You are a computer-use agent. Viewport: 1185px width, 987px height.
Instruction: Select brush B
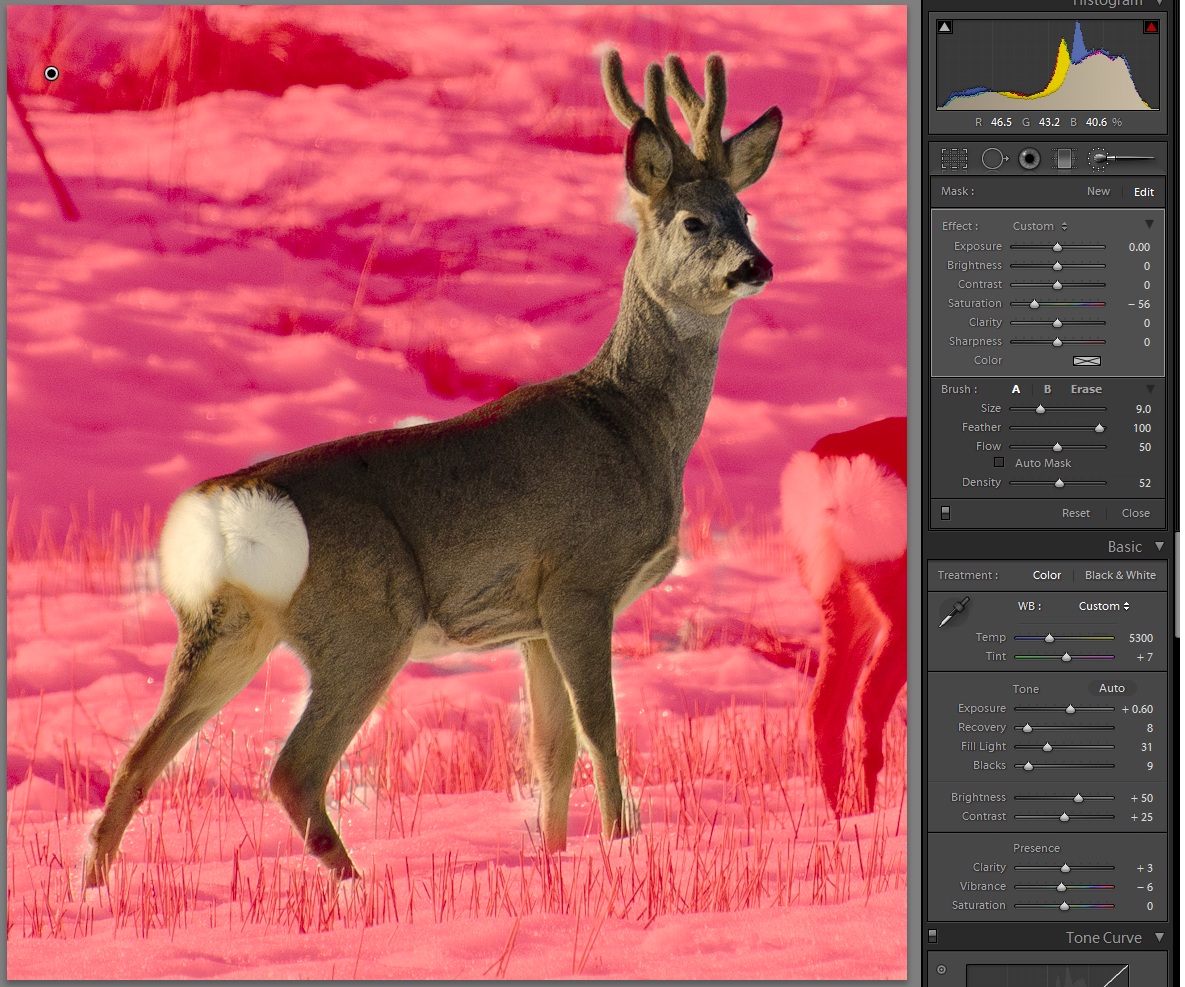point(1047,389)
